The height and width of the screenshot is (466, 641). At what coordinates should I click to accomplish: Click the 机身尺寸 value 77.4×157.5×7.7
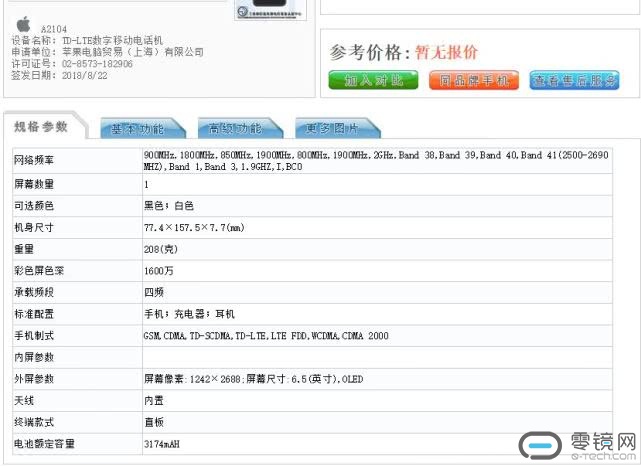tap(194, 228)
